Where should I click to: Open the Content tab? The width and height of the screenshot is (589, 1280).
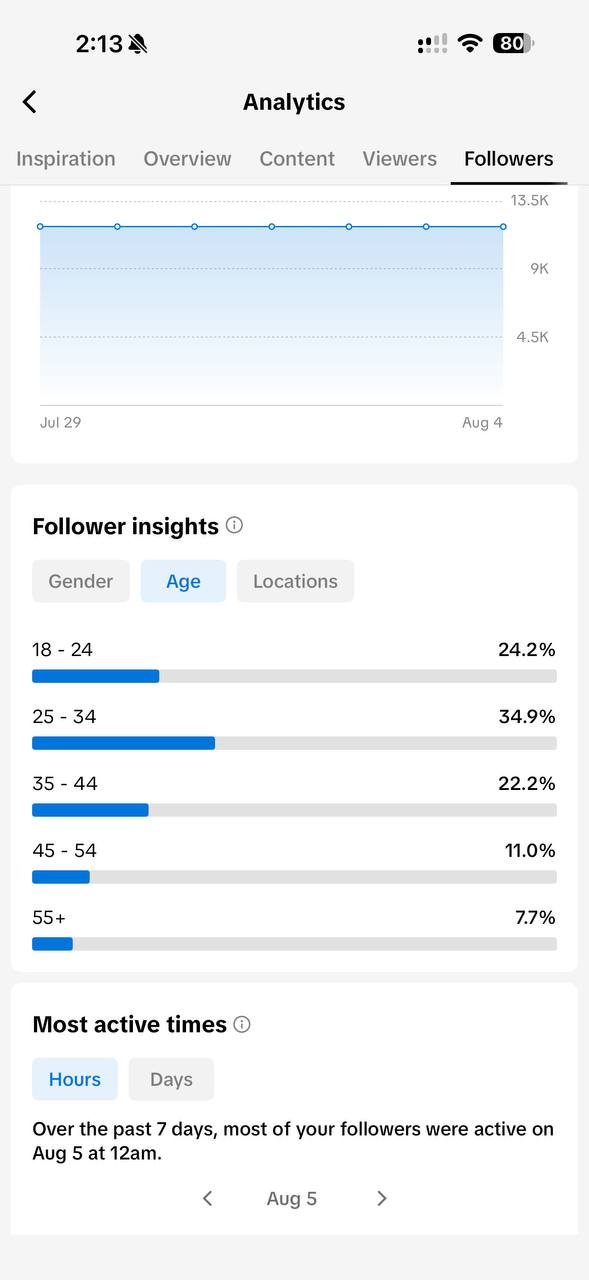297,159
